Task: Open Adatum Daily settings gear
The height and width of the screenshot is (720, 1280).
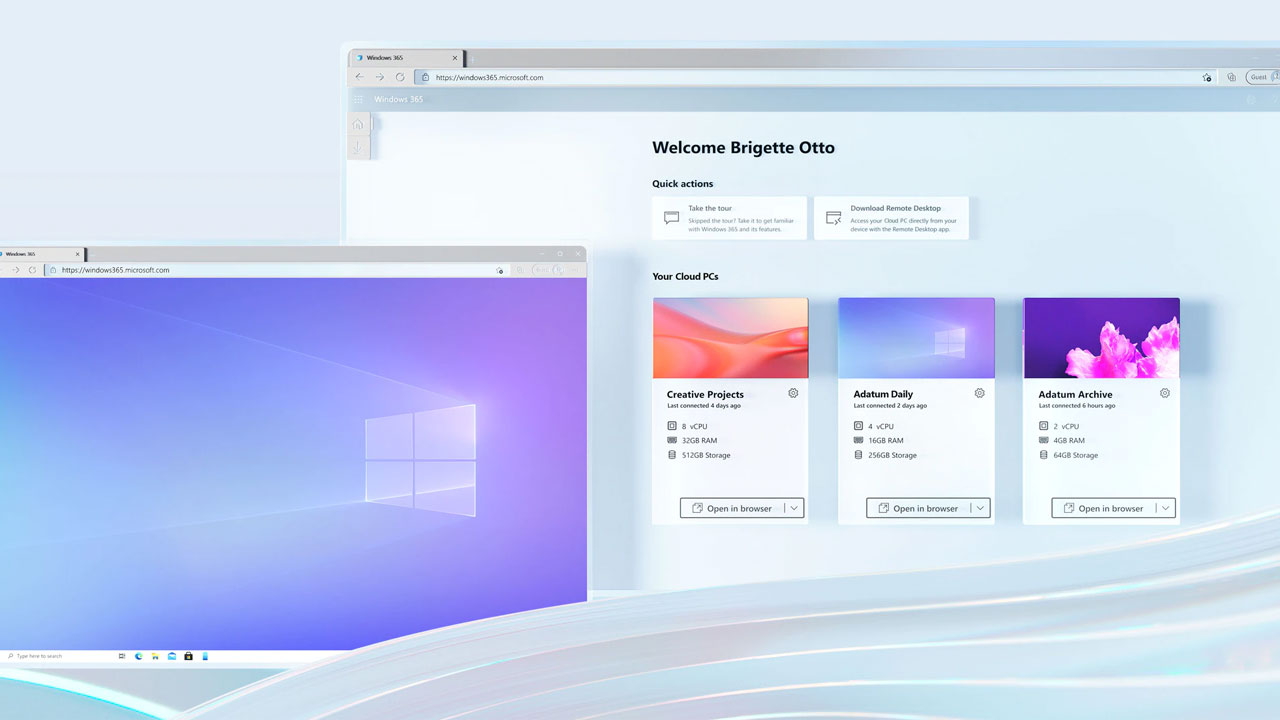Action: click(980, 393)
